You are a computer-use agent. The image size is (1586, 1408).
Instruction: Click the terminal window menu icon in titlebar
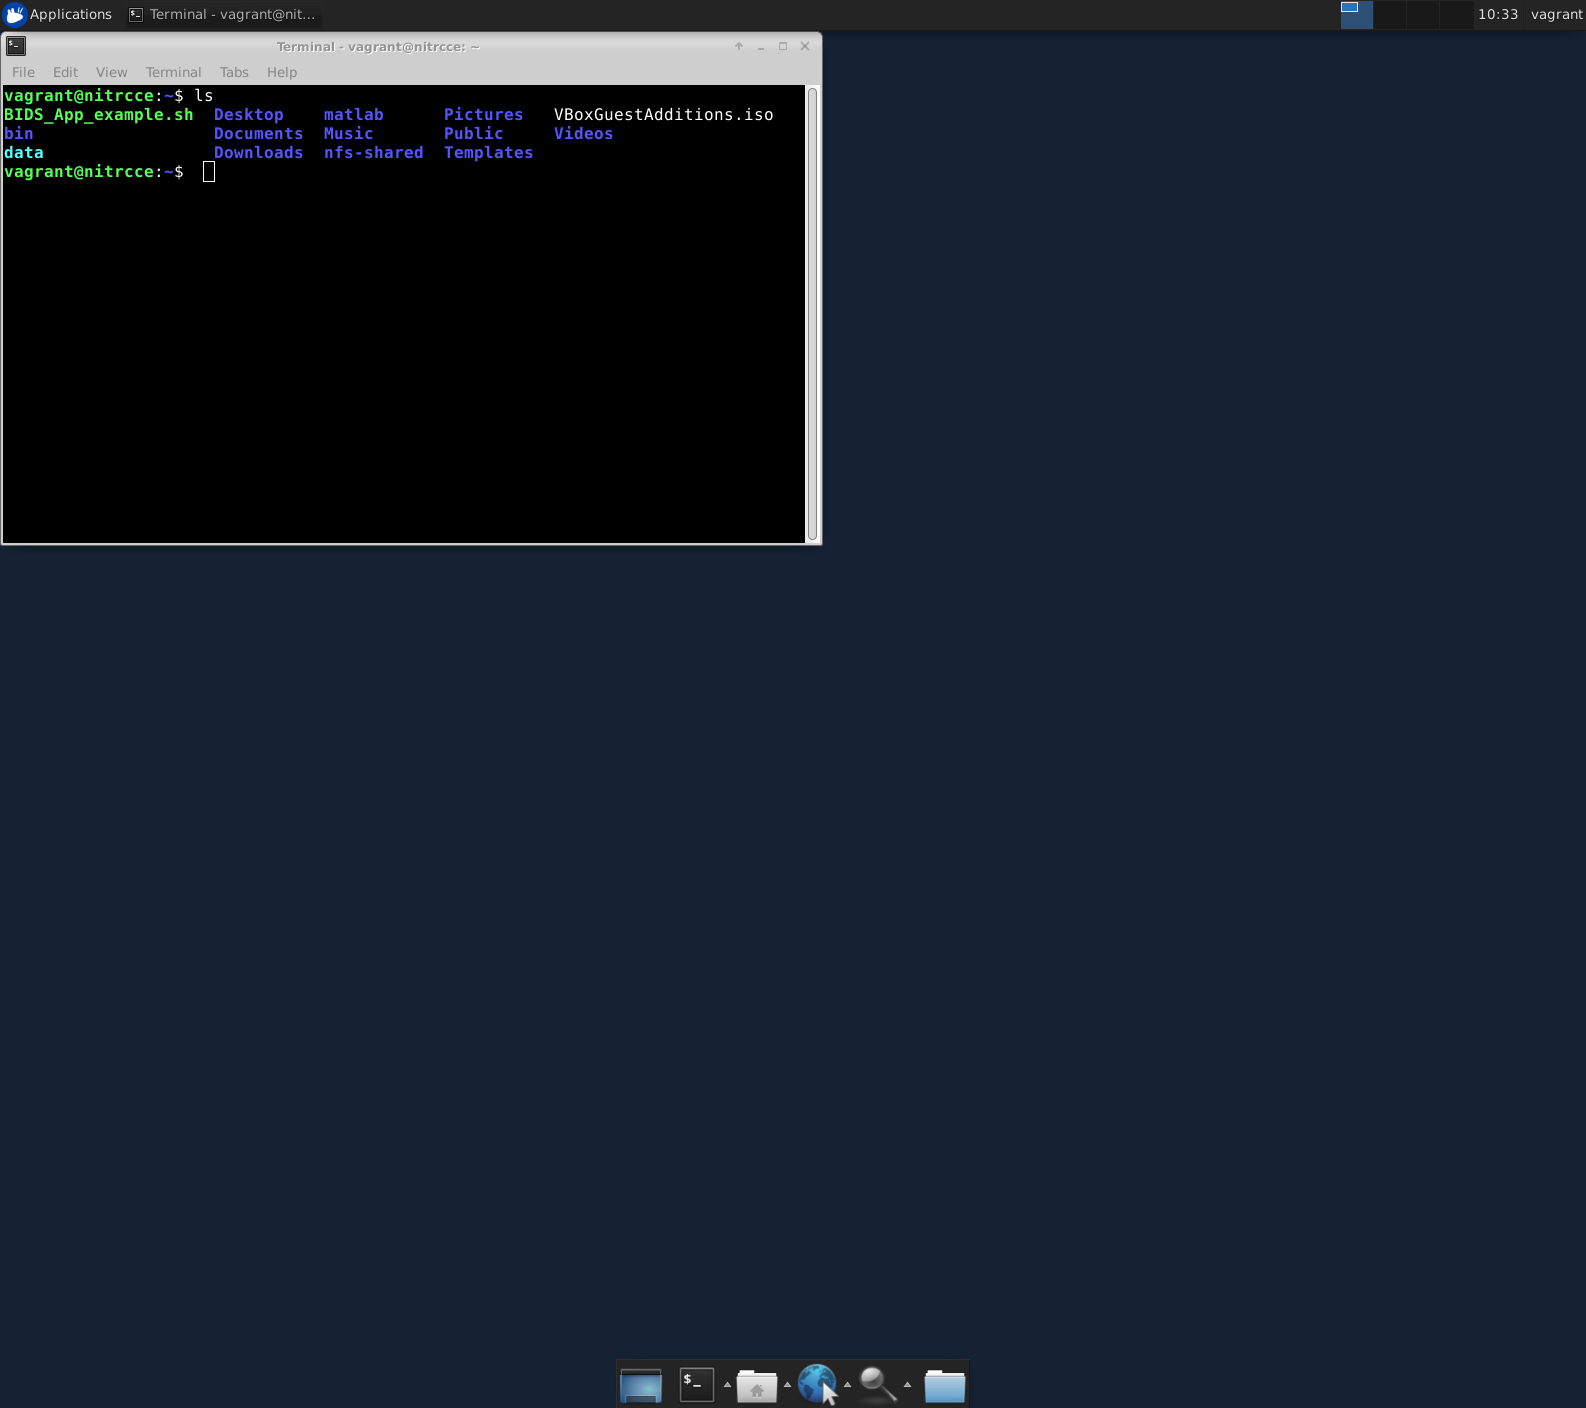pyautogui.click(x=16, y=46)
